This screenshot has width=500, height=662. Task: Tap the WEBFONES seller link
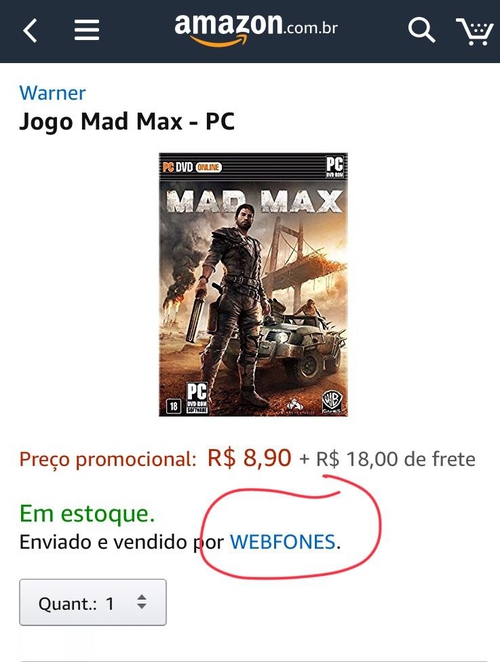pyautogui.click(x=282, y=542)
